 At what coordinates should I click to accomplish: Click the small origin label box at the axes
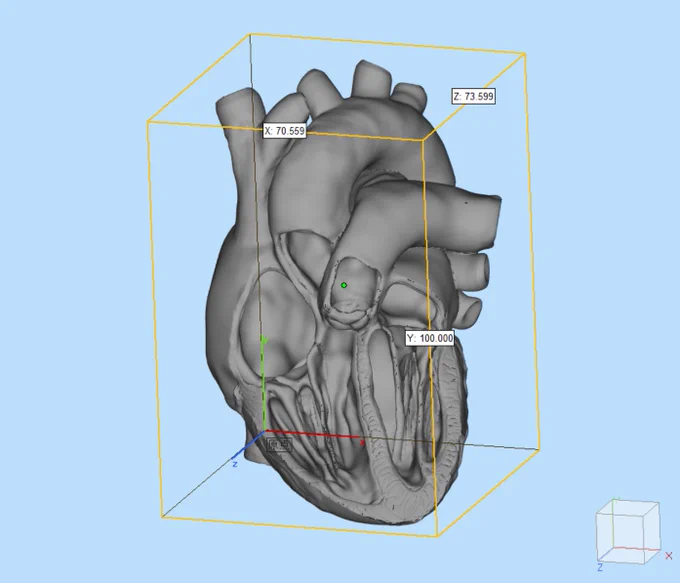pos(279,444)
